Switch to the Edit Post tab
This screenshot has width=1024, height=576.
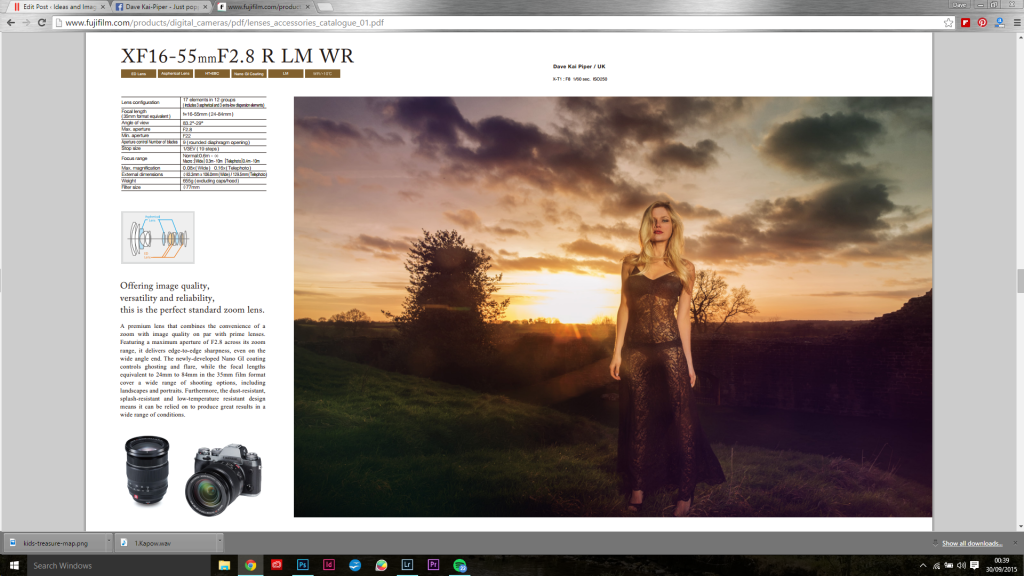tap(55, 7)
